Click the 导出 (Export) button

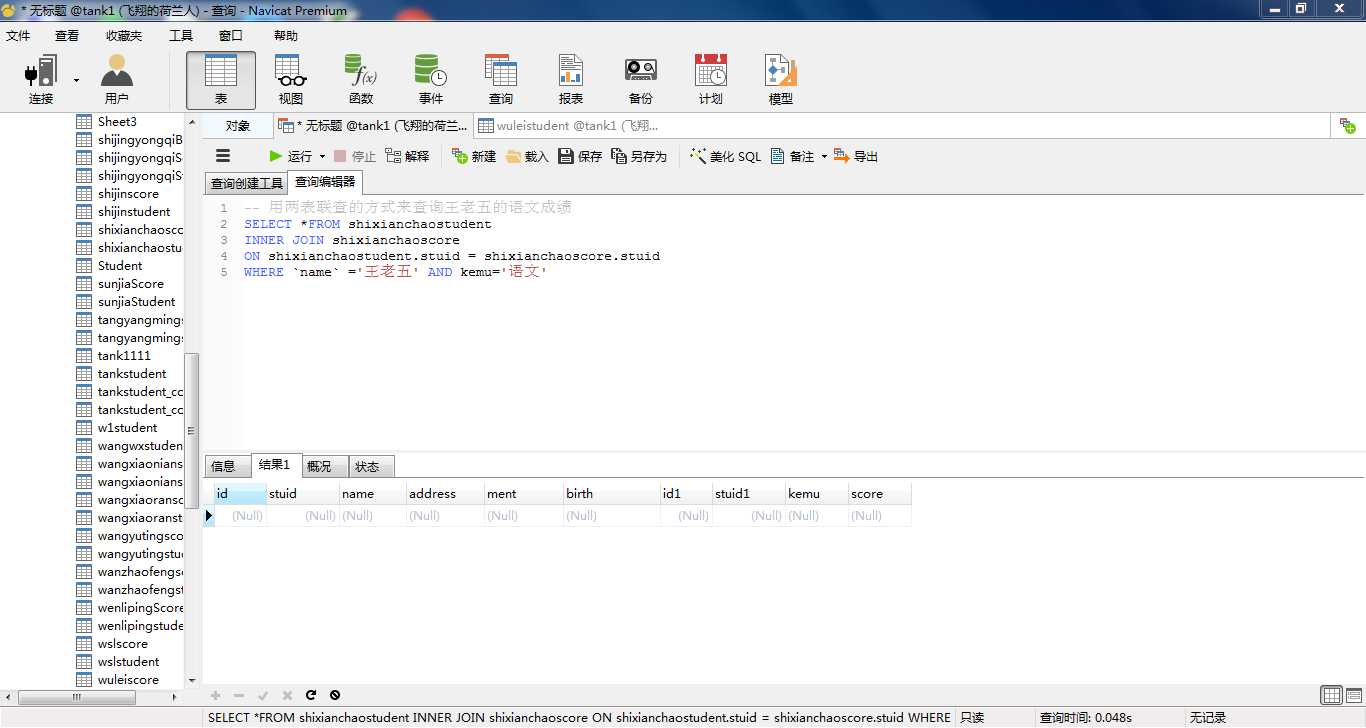point(856,156)
